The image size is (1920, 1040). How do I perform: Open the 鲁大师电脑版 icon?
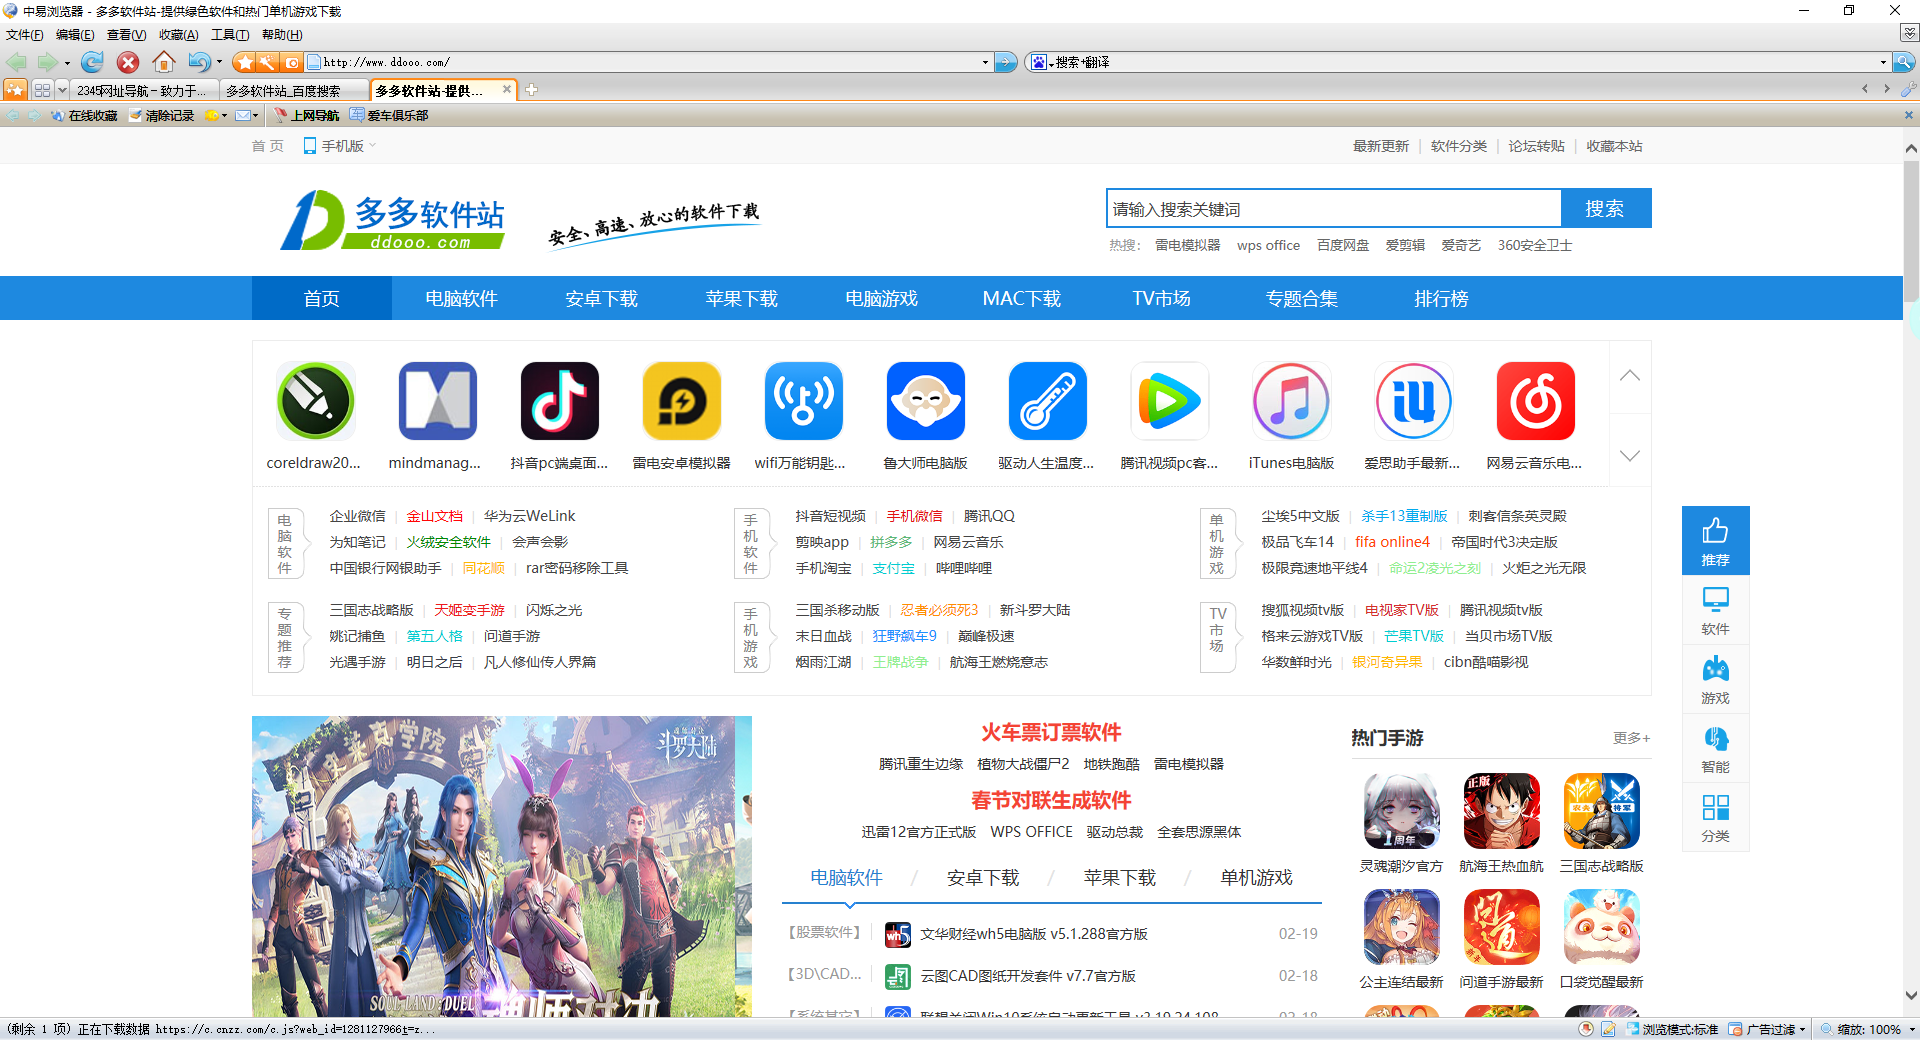tap(925, 401)
